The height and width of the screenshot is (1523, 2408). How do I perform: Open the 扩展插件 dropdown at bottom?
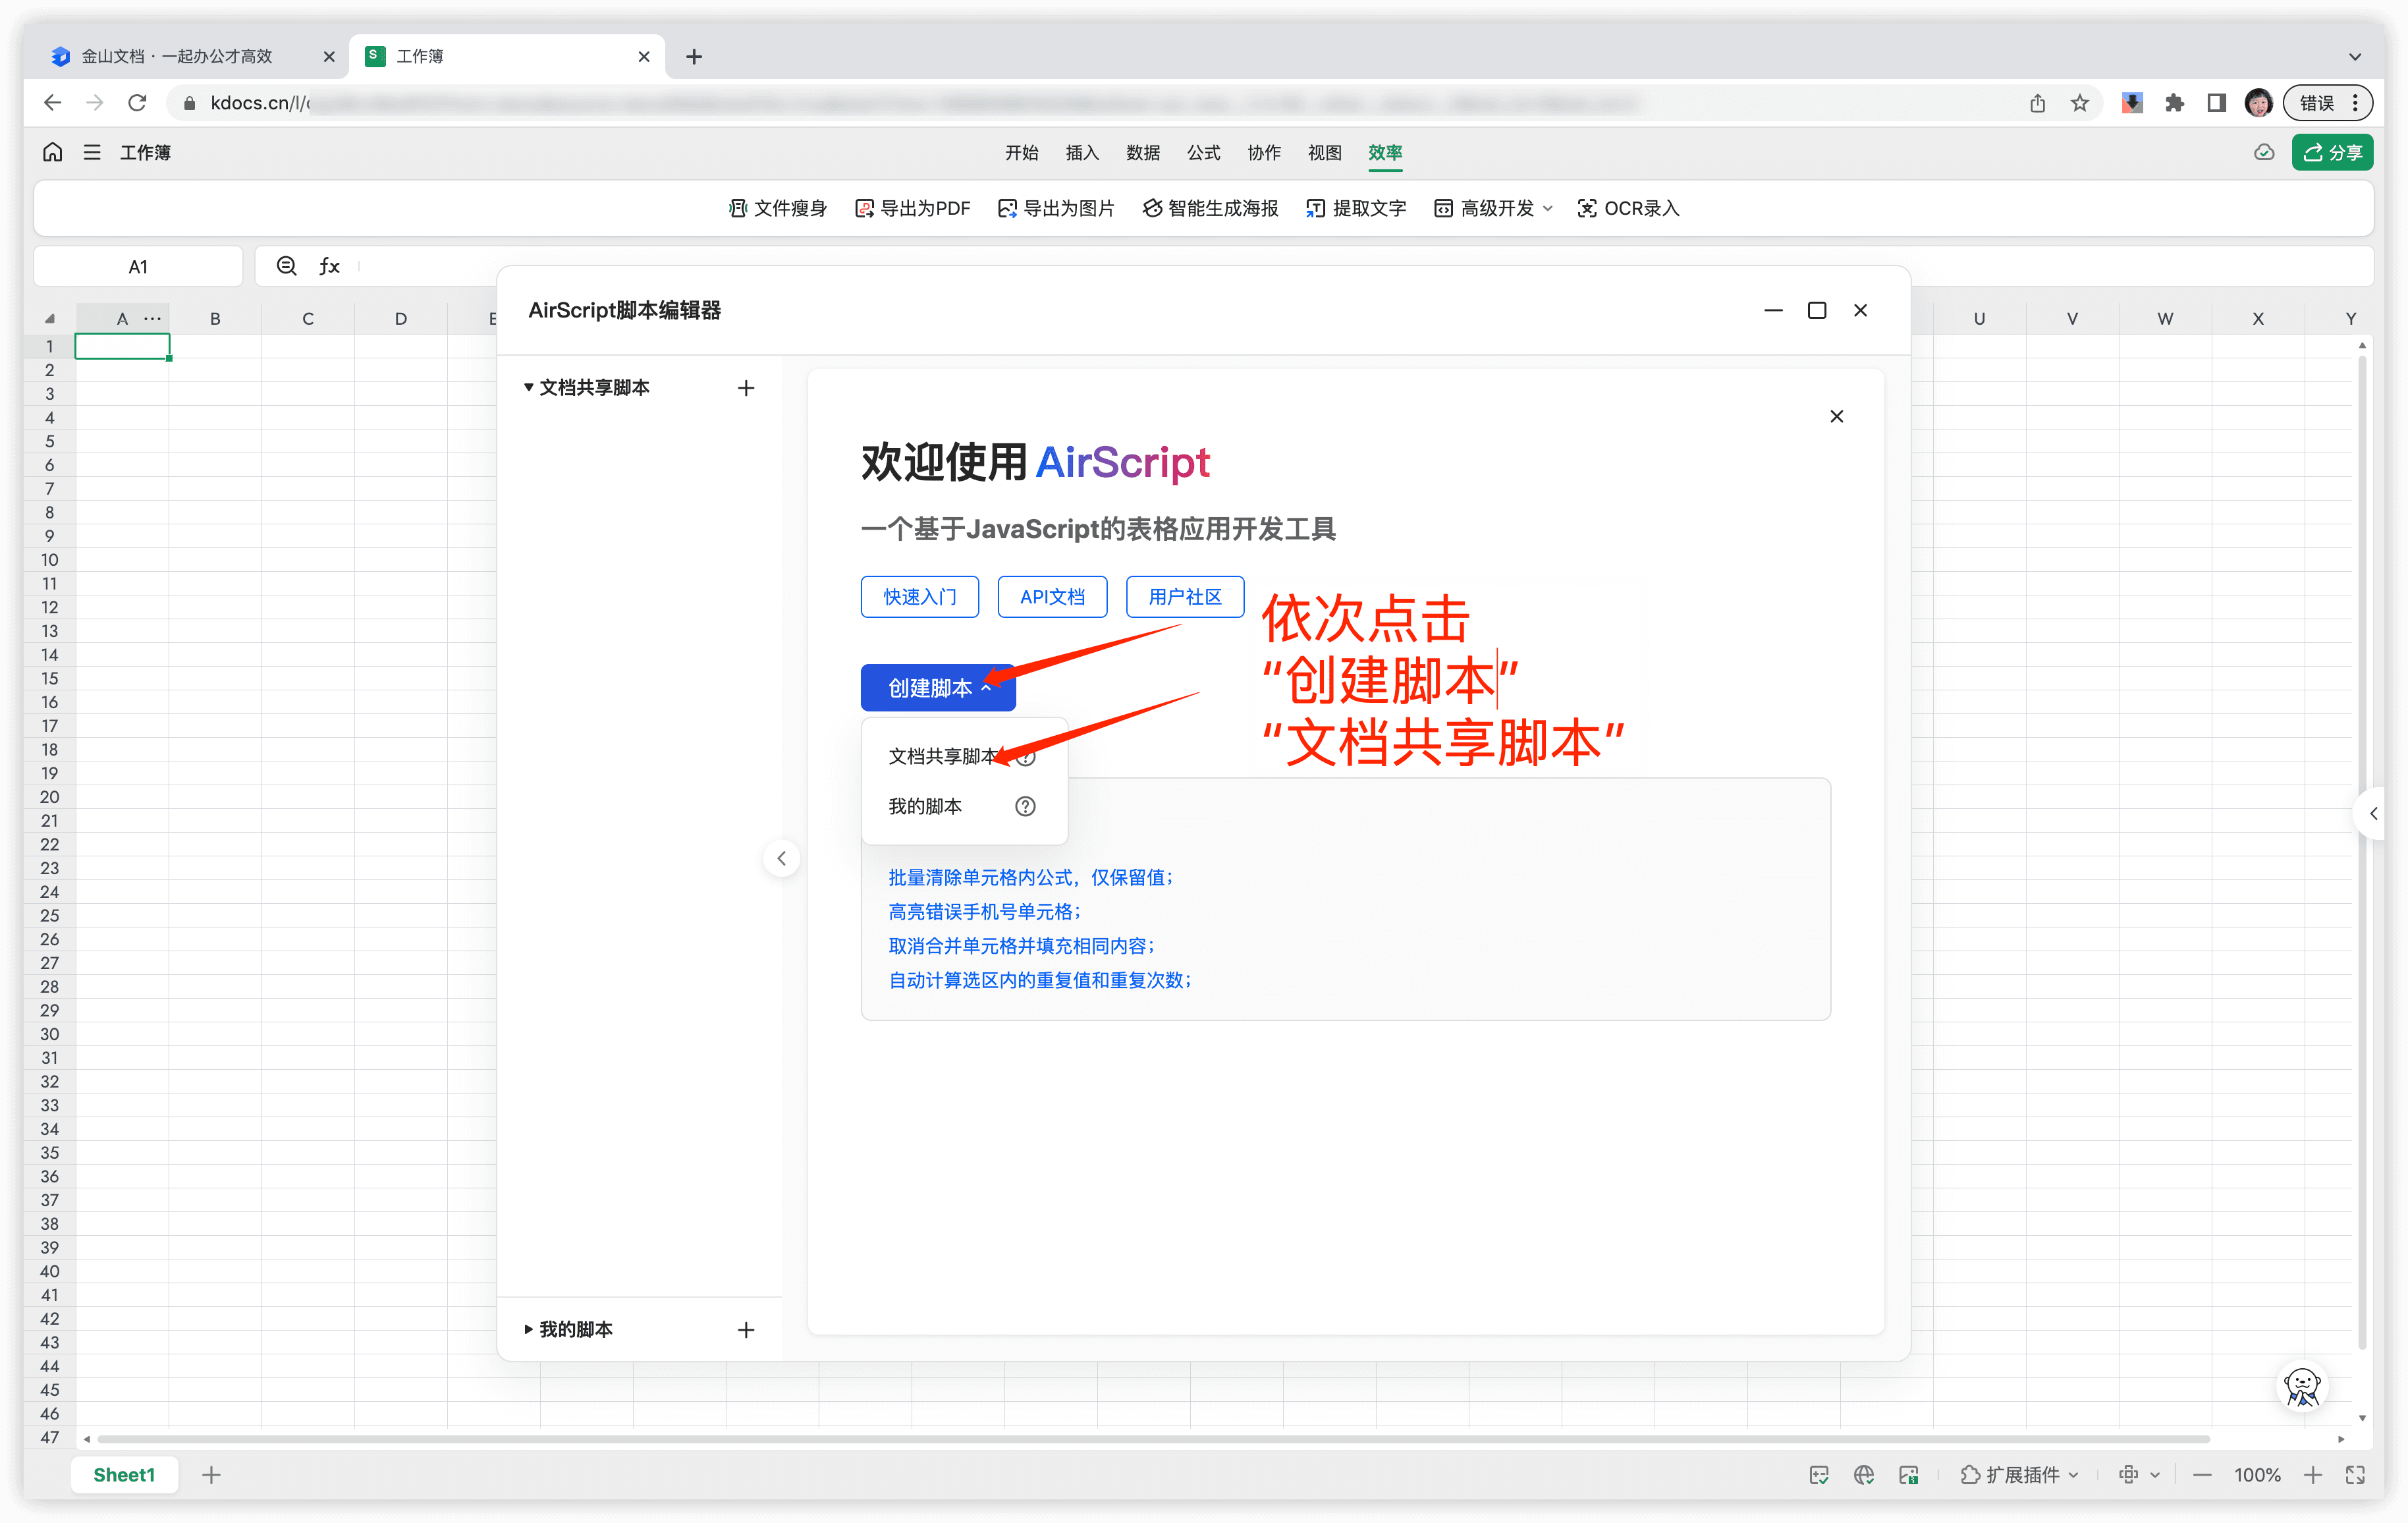[2019, 1474]
